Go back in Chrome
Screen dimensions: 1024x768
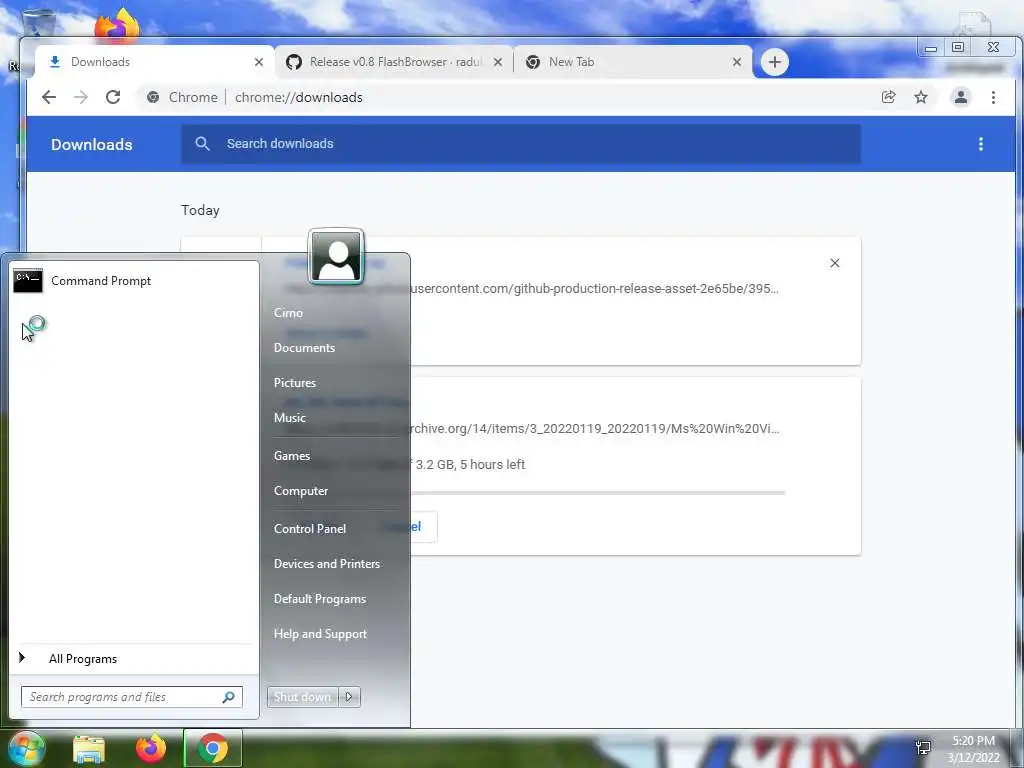(49, 97)
